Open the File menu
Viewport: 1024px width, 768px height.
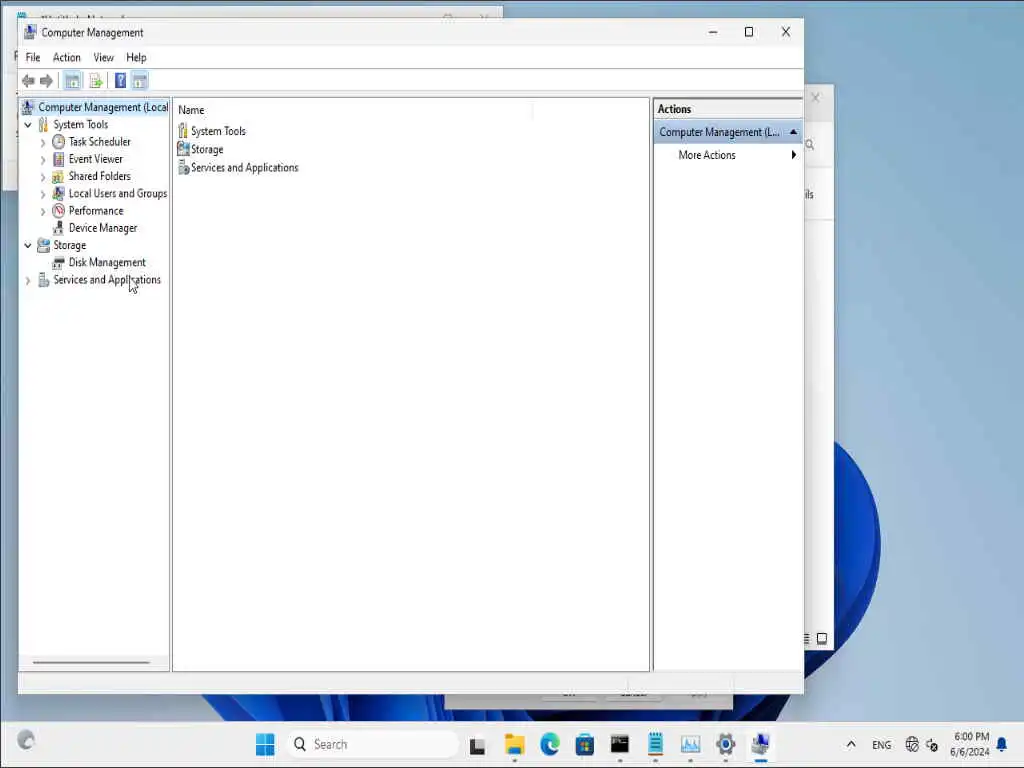click(33, 57)
